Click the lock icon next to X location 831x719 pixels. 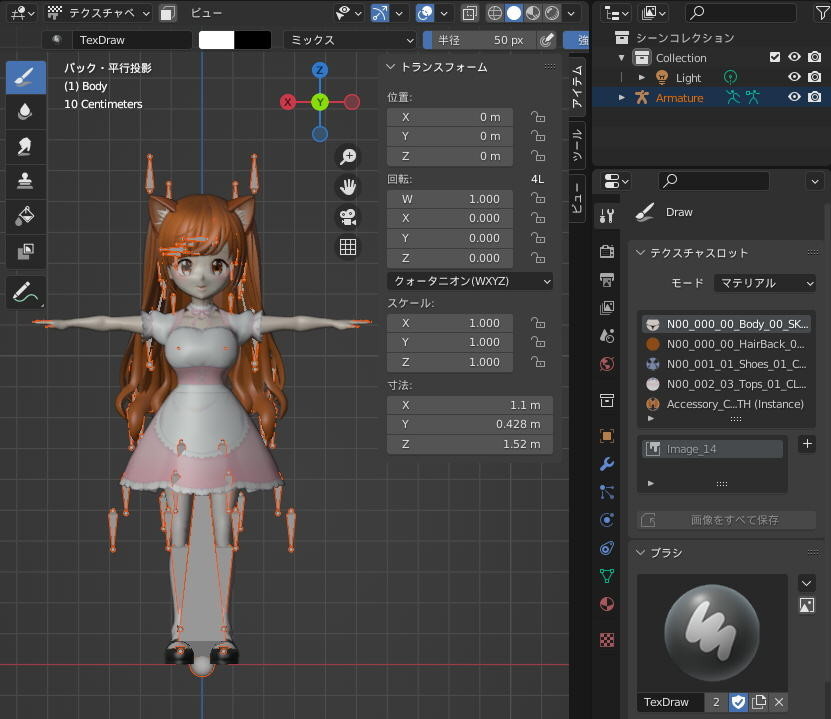538,117
